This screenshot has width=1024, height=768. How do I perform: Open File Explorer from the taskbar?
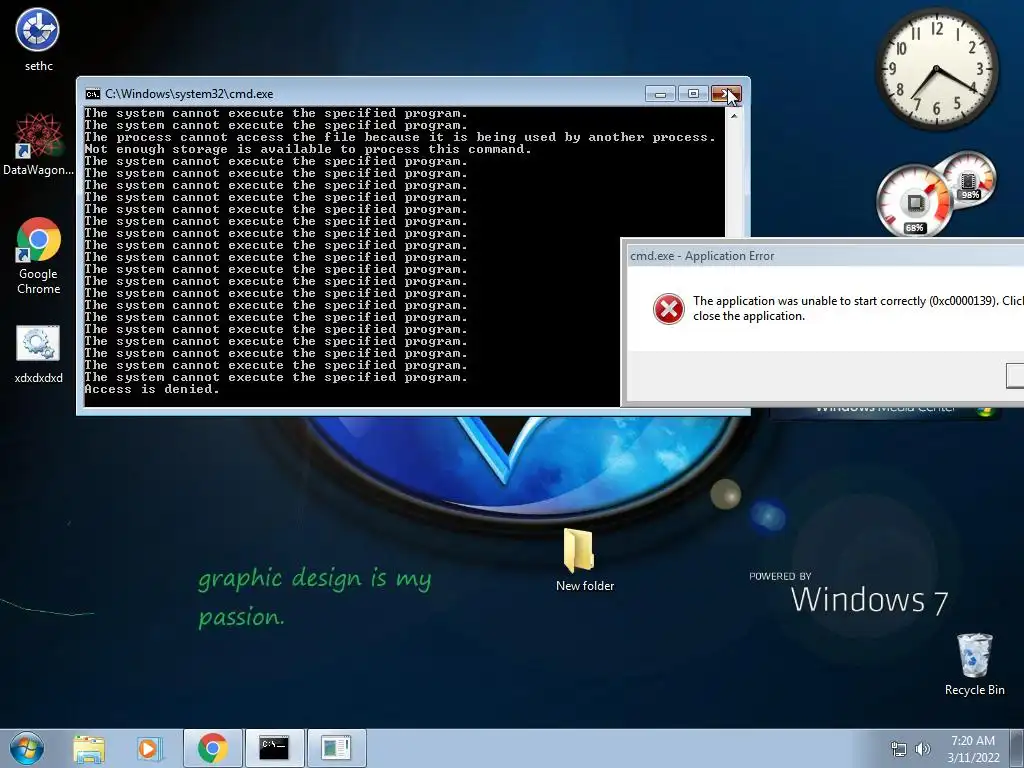click(x=89, y=748)
